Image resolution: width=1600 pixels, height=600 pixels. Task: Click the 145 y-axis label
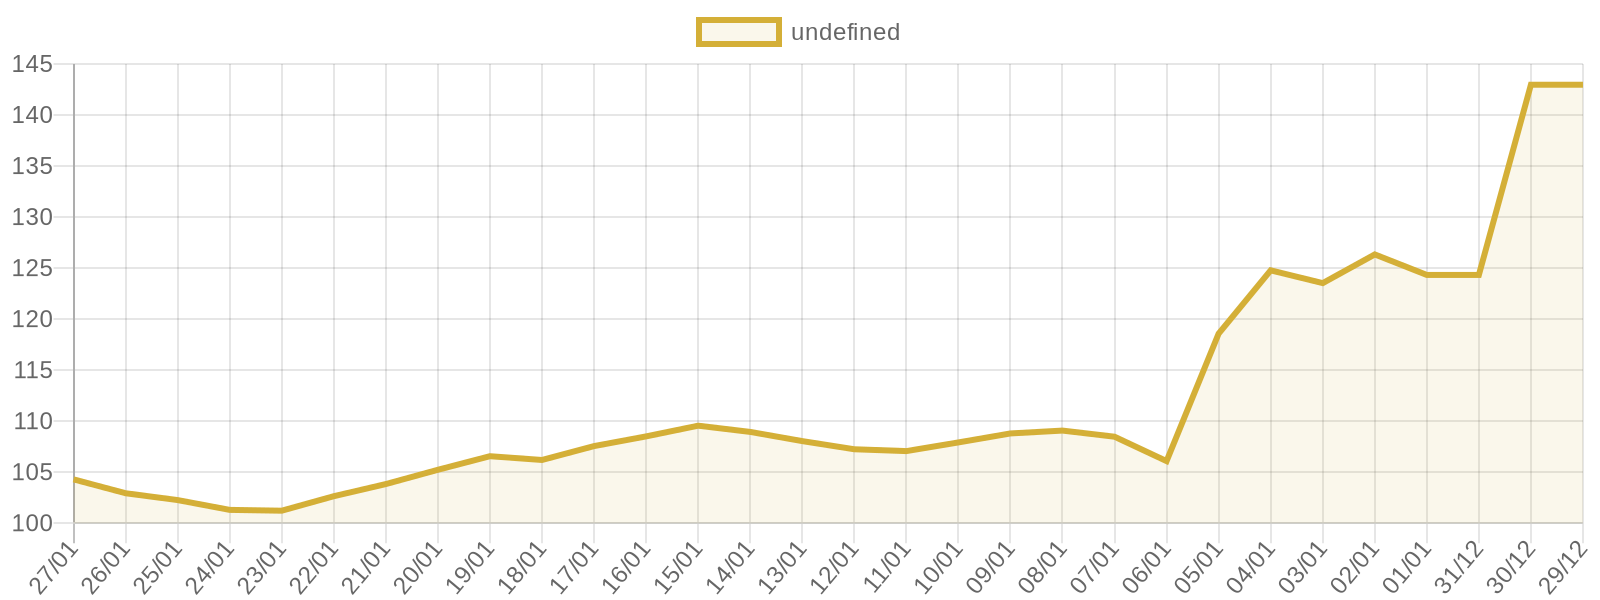pos(32,65)
